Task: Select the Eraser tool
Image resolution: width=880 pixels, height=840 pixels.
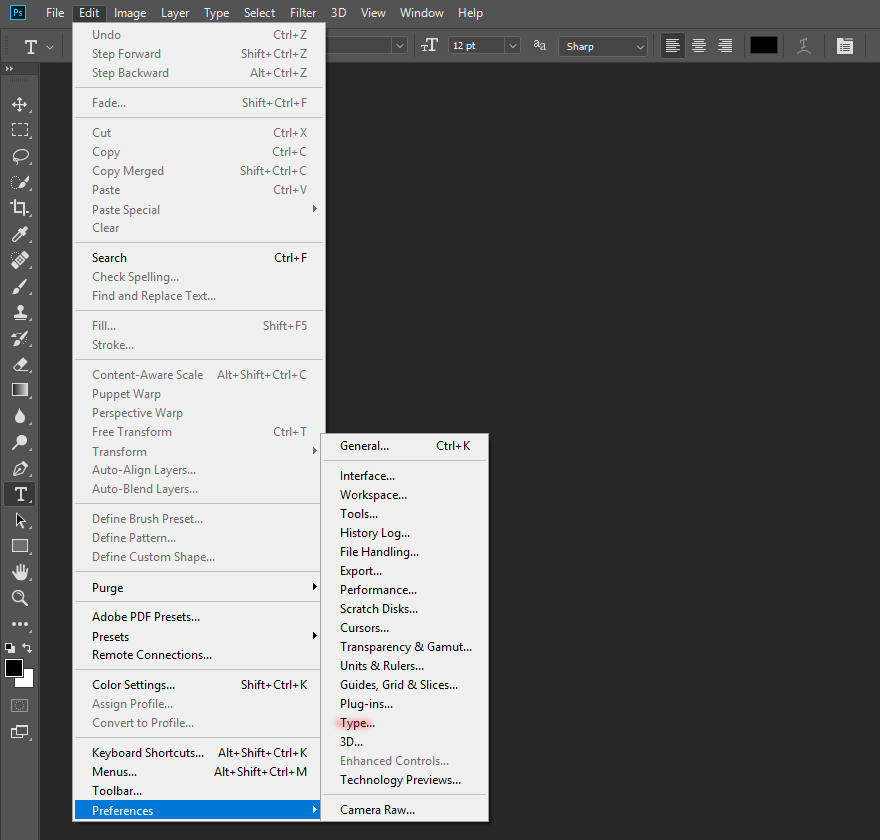Action: click(x=20, y=364)
